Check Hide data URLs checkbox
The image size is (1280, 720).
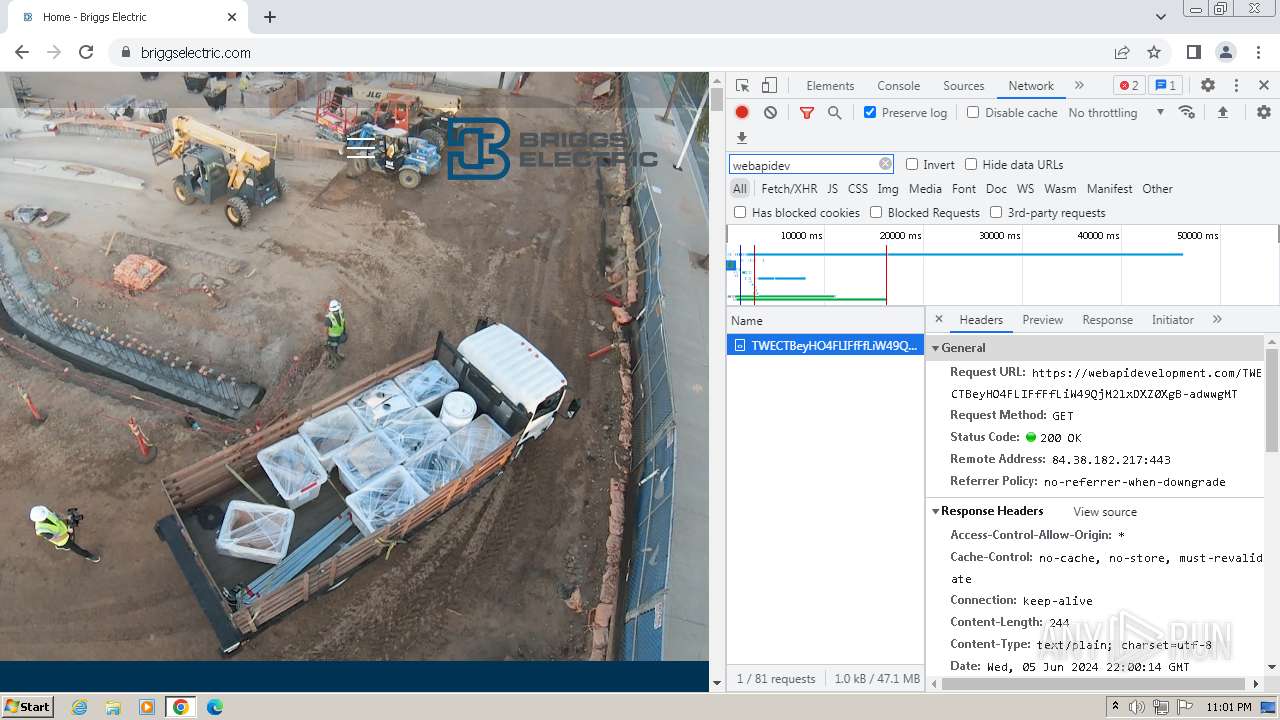click(971, 164)
